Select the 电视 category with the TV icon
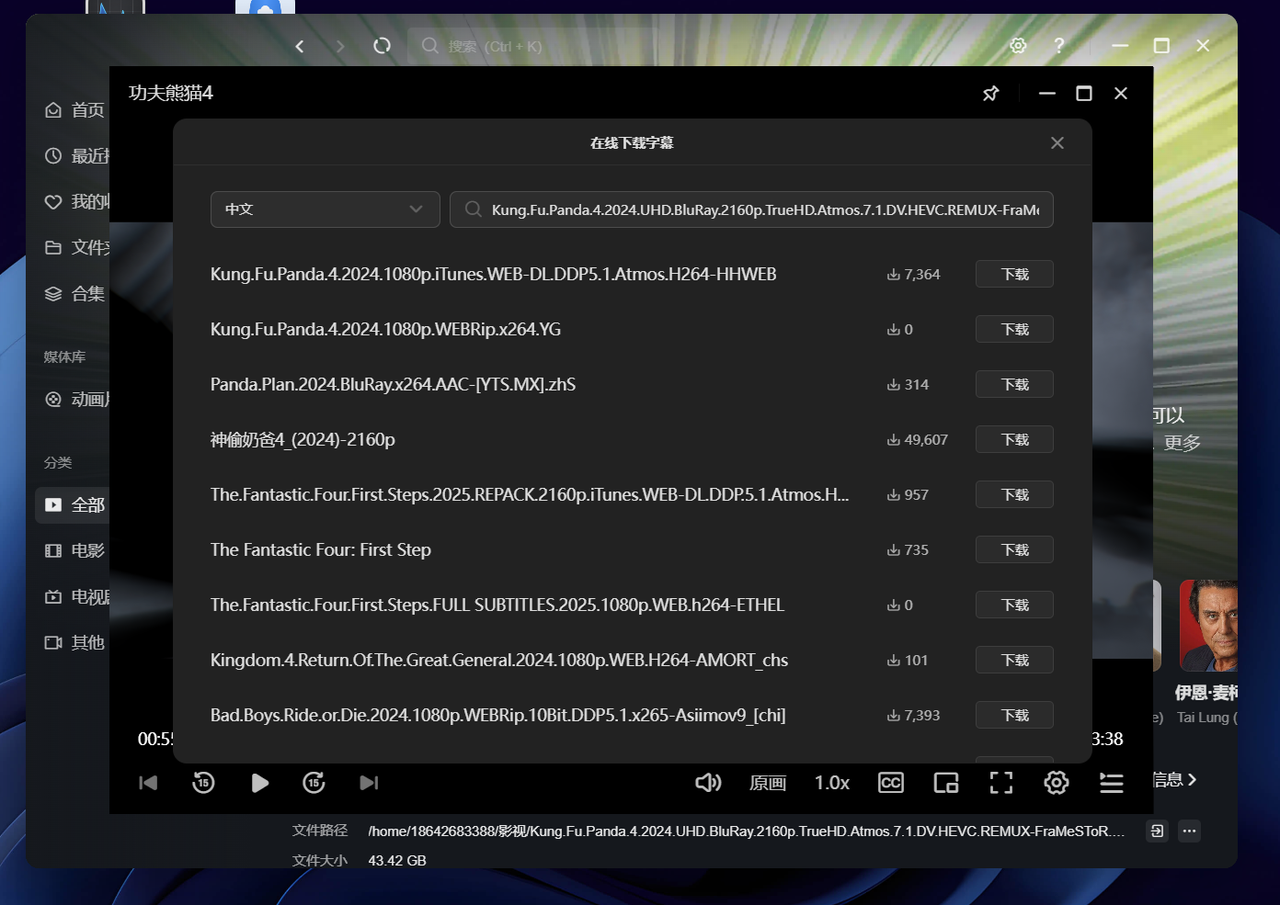Screen dimensions: 1280x905 [x=76, y=597]
